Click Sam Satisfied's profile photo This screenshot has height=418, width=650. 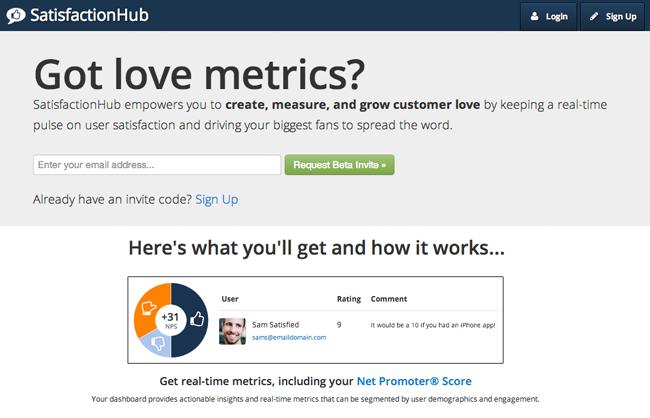pos(232,331)
